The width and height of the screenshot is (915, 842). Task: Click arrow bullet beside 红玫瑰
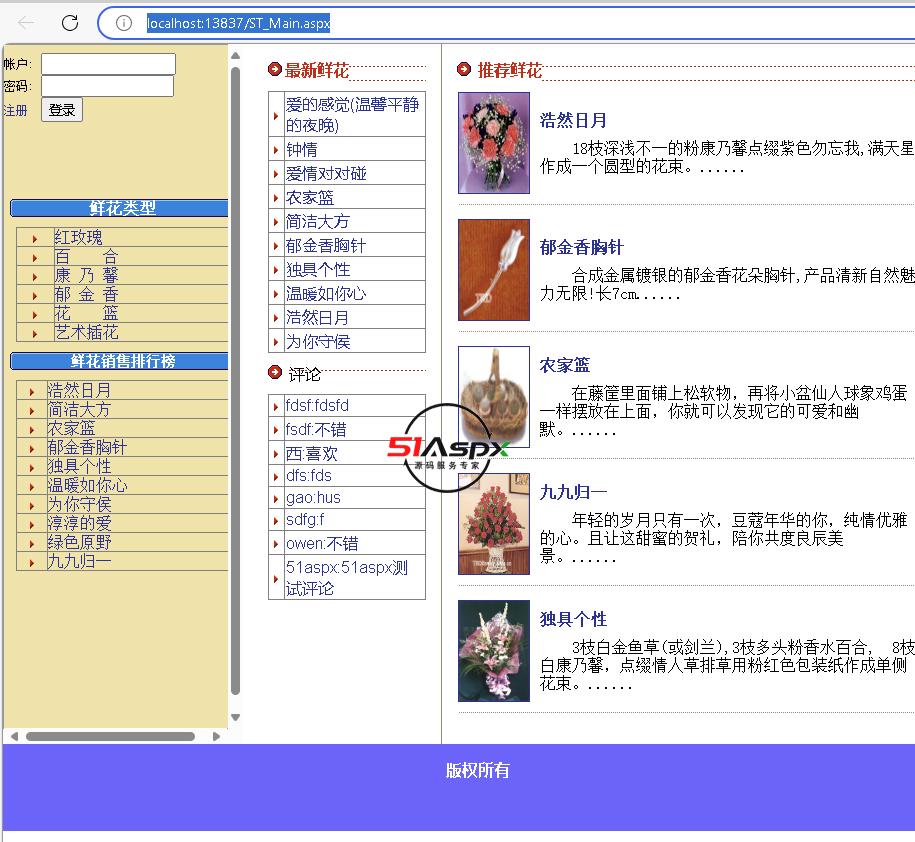point(35,238)
